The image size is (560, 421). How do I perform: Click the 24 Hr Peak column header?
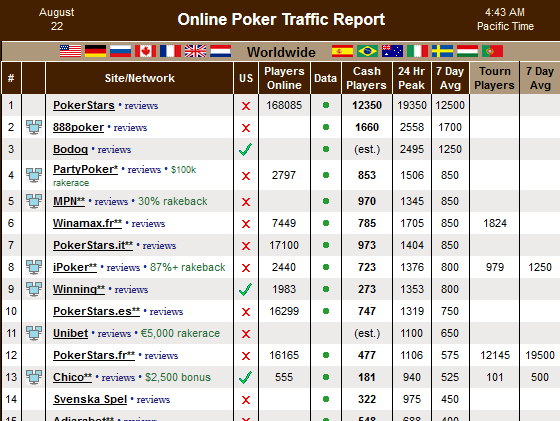tap(412, 78)
